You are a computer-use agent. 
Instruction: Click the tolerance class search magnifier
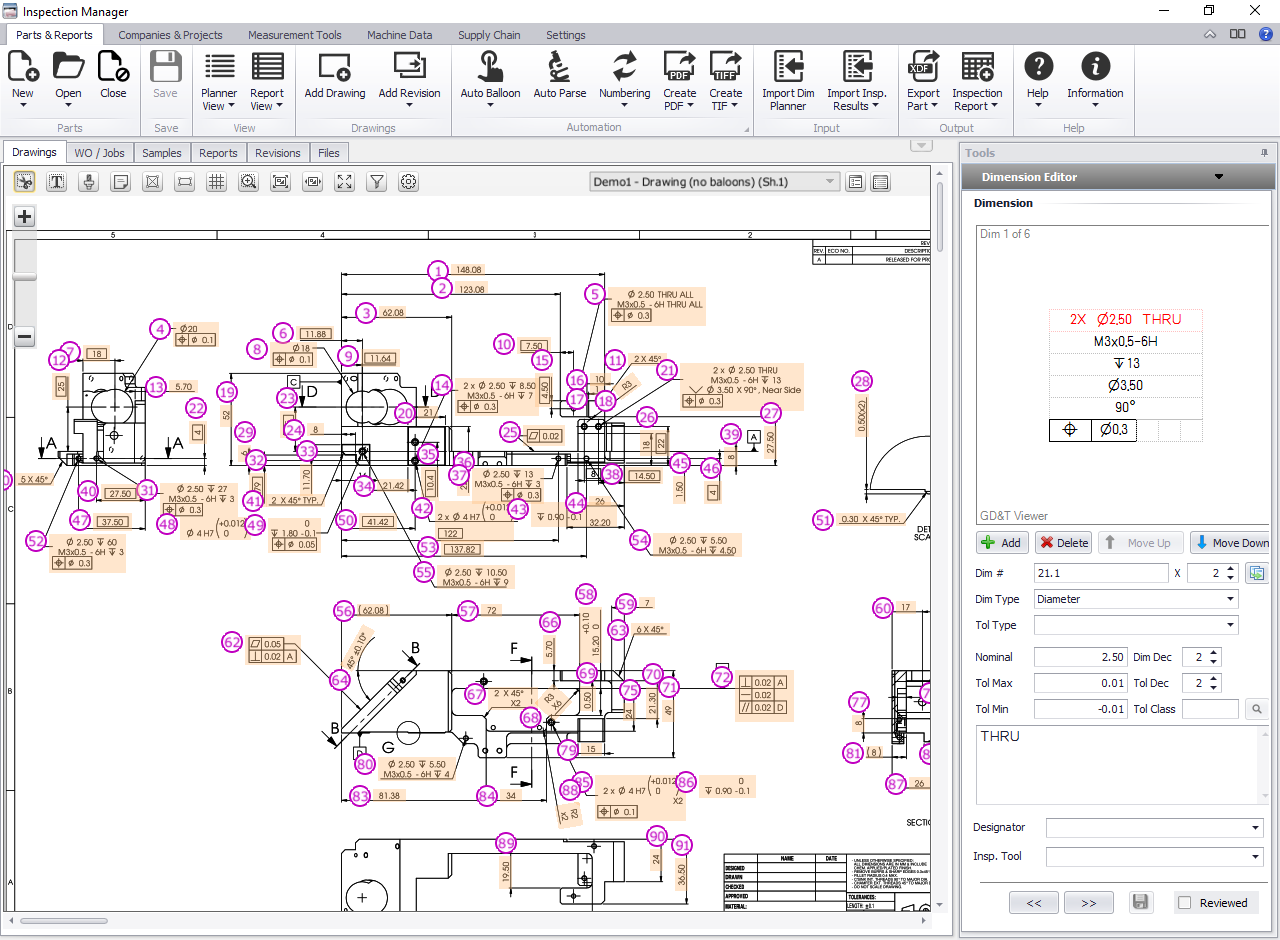click(1257, 709)
